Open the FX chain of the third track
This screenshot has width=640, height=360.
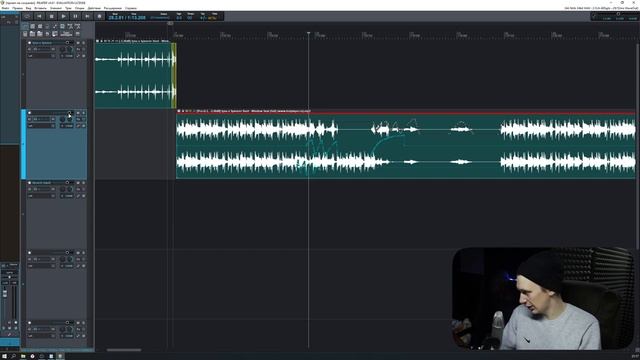78,189
